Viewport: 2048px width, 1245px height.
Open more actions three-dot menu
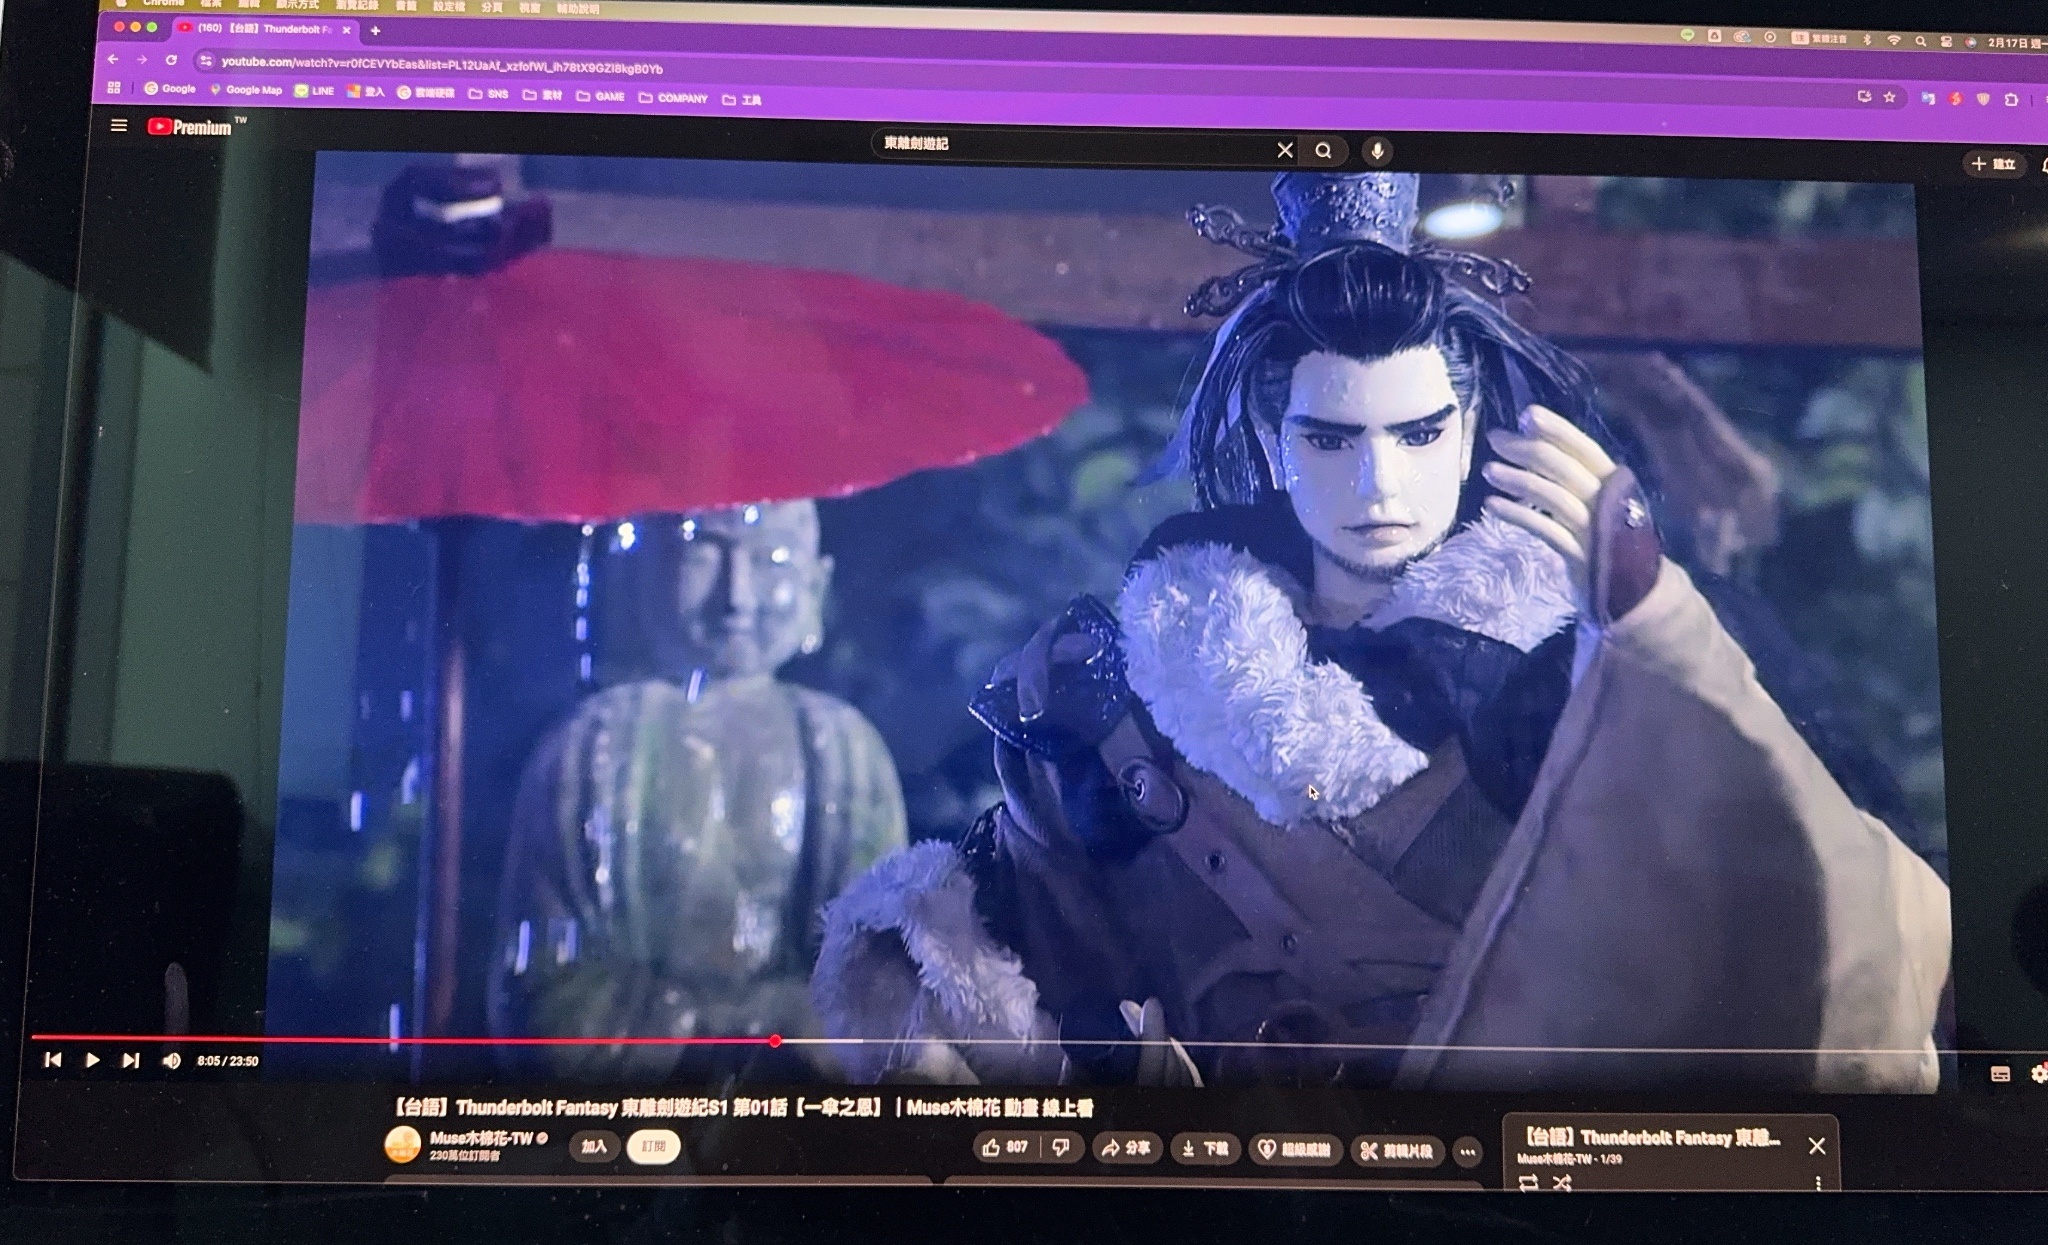1467,1152
